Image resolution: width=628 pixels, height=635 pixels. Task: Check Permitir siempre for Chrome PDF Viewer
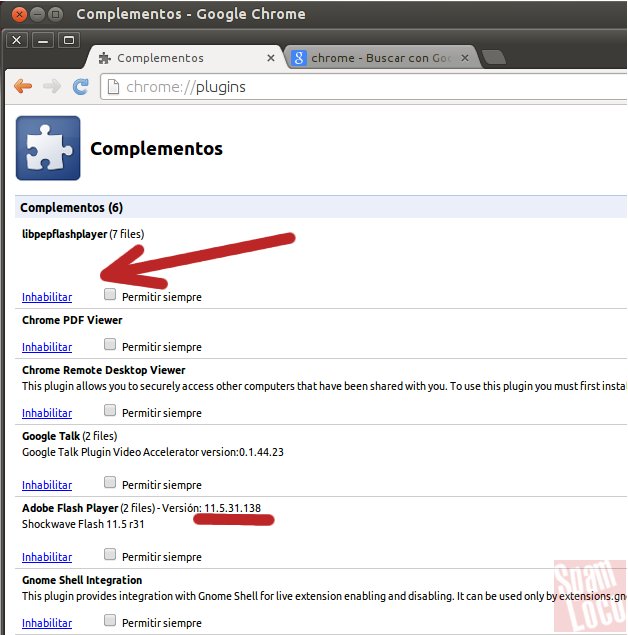point(110,344)
